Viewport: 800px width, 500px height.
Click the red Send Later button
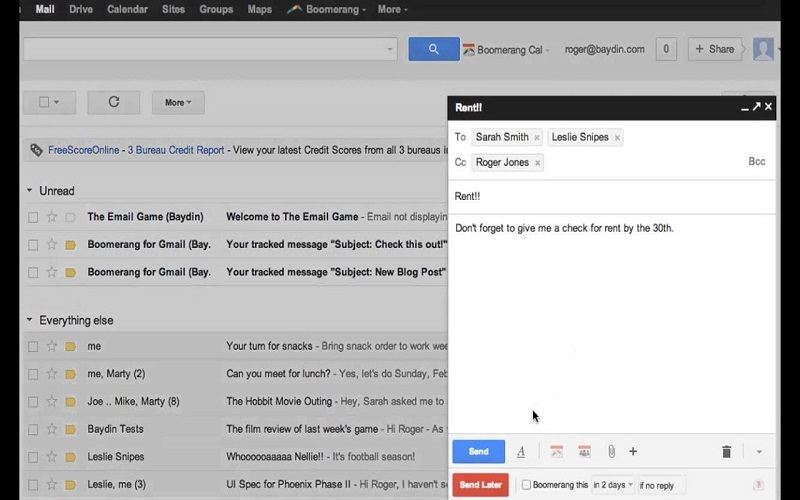click(480, 485)
